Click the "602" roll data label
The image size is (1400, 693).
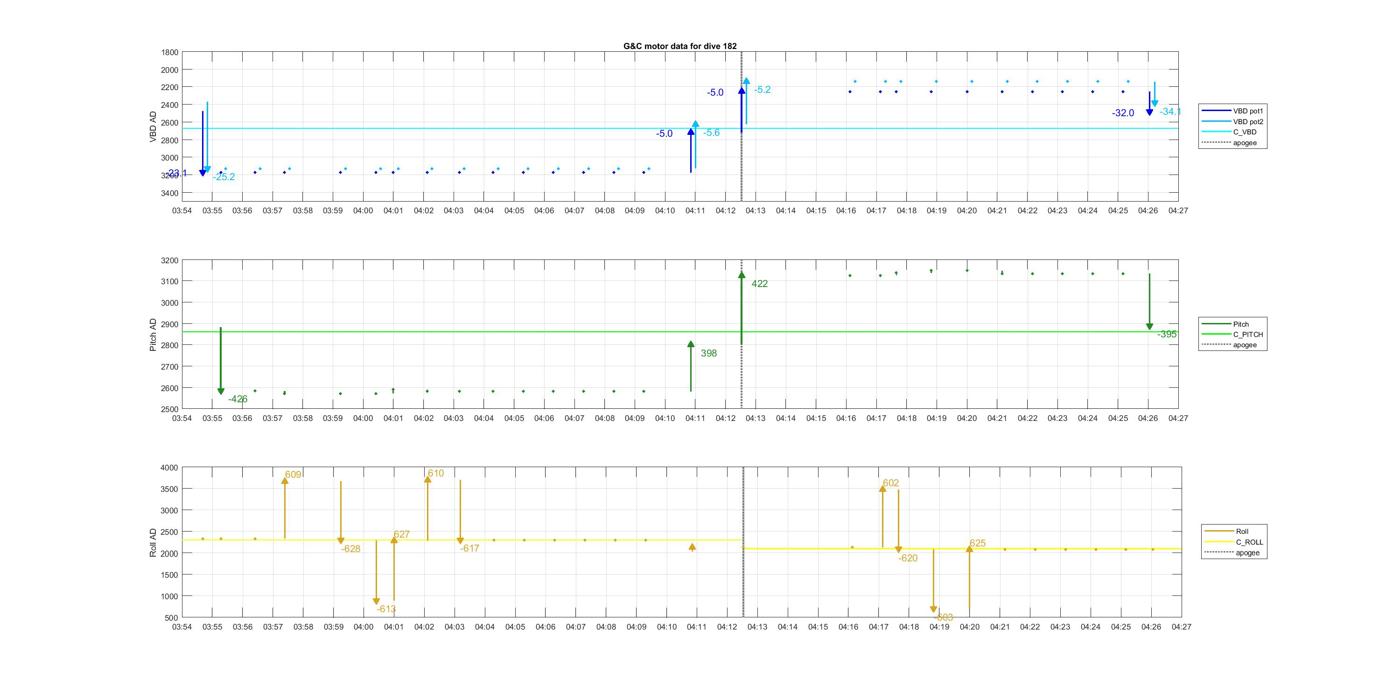coord(890,483)
